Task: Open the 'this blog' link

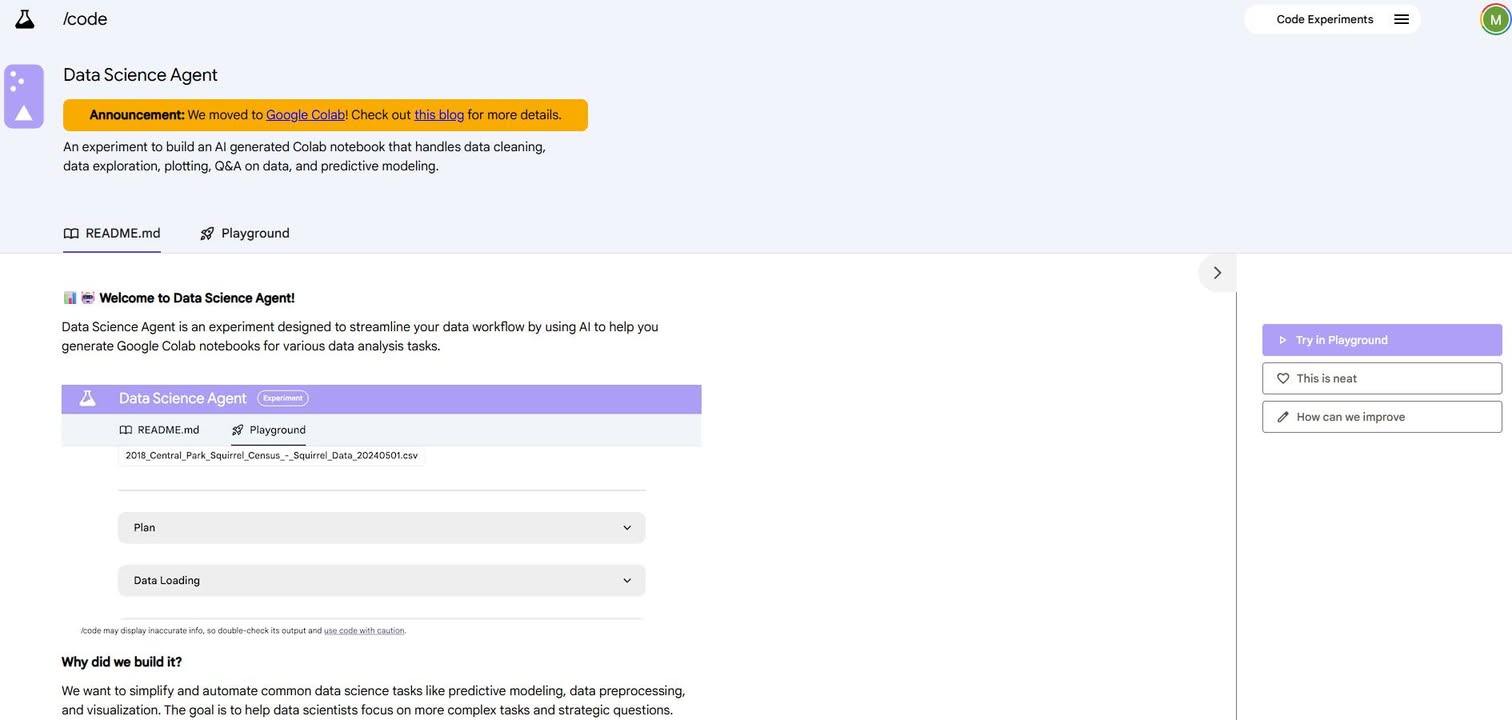Action: point(439,115)
